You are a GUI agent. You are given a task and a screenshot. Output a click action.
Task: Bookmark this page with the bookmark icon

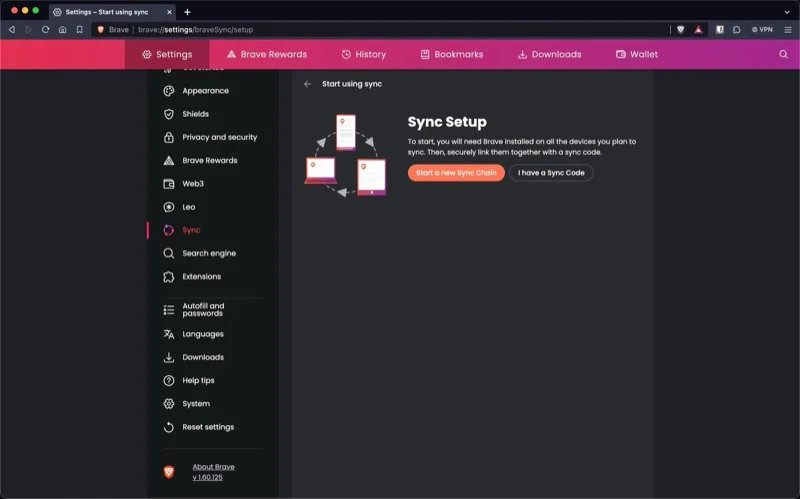click(x=80, y=30)
